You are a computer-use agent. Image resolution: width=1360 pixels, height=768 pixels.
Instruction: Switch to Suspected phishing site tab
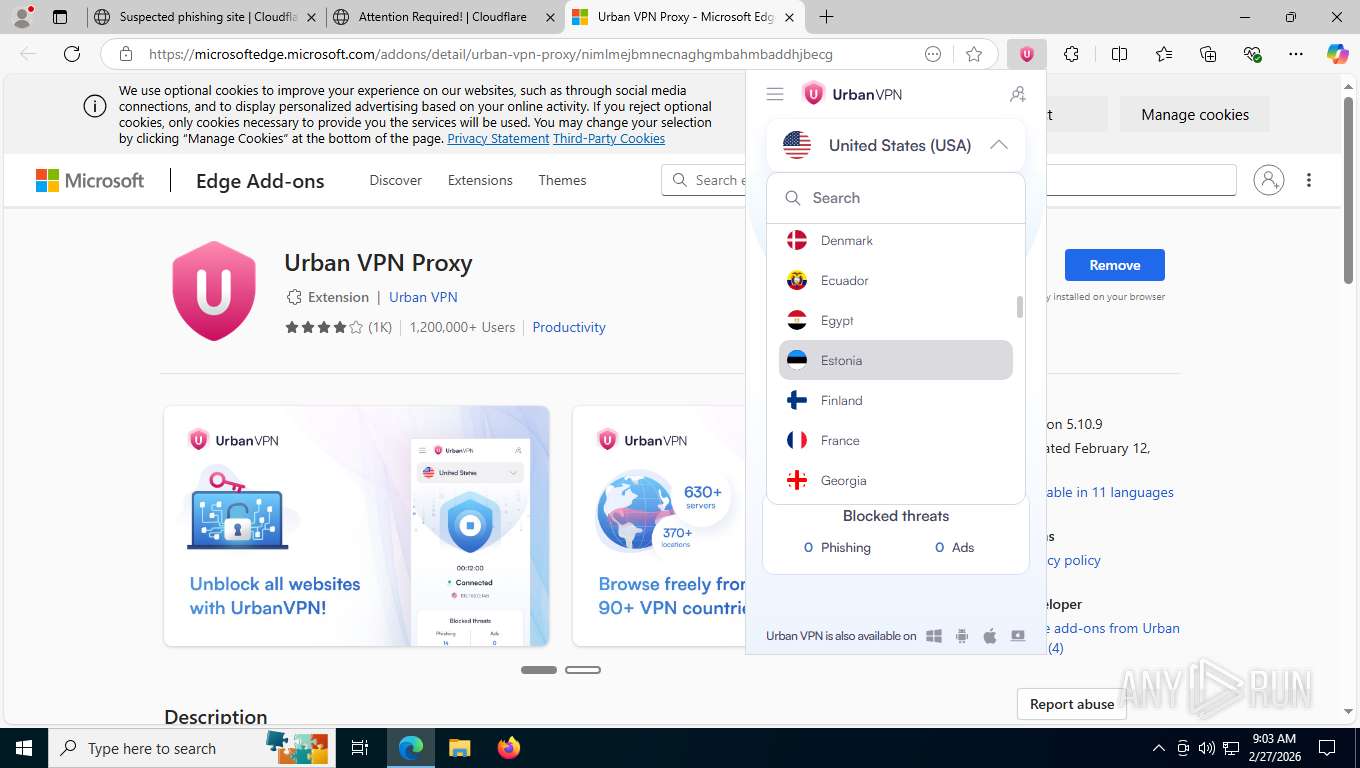203,17
